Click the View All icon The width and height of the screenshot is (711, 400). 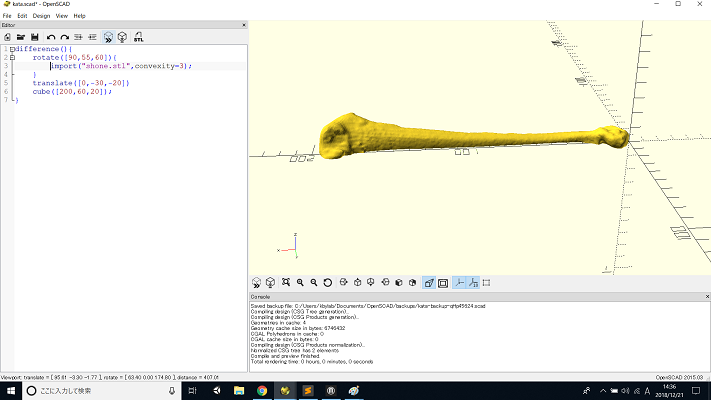coord(286,283)
